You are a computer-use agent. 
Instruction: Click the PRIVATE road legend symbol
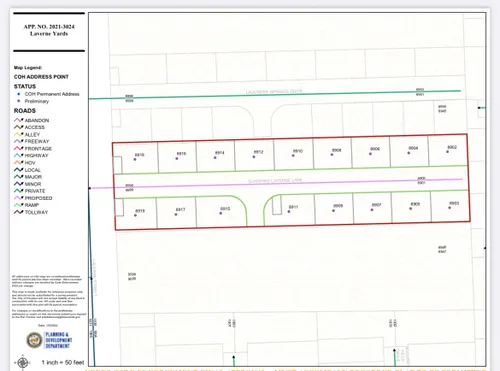(x=19, y=191)
